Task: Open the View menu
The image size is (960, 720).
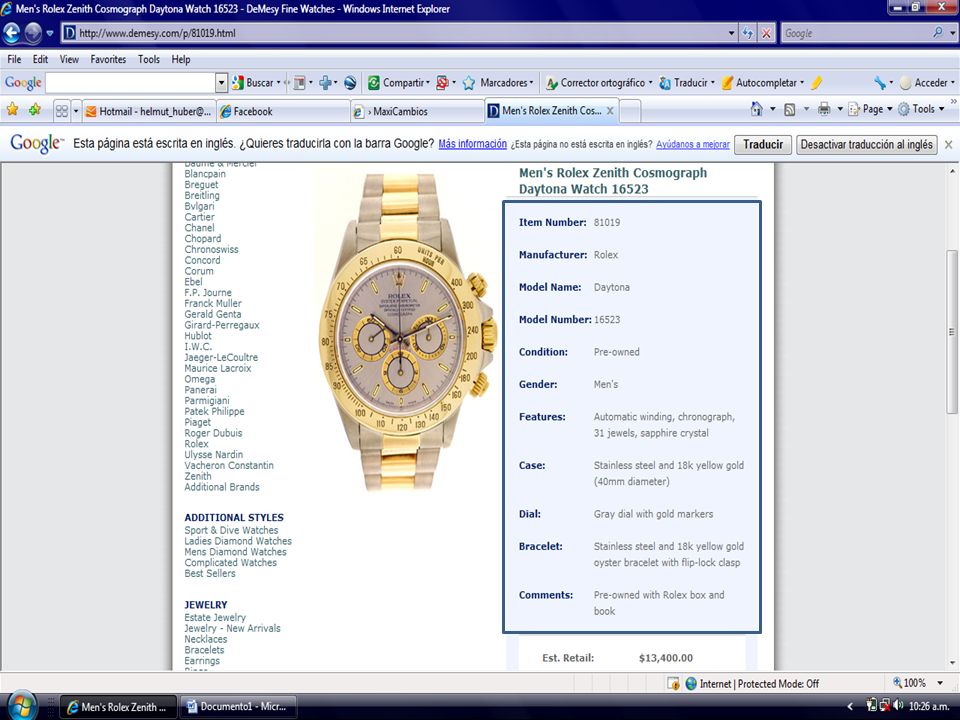Action: click(x=69, y=59)
